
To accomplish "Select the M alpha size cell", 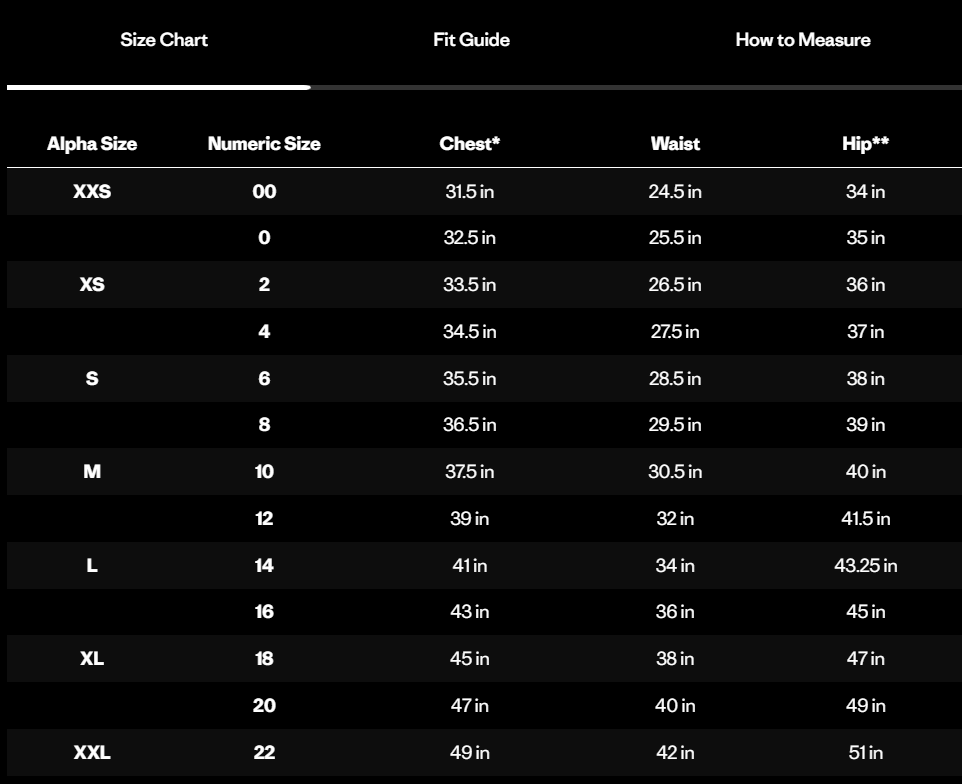I will click(x=92, y=472).
